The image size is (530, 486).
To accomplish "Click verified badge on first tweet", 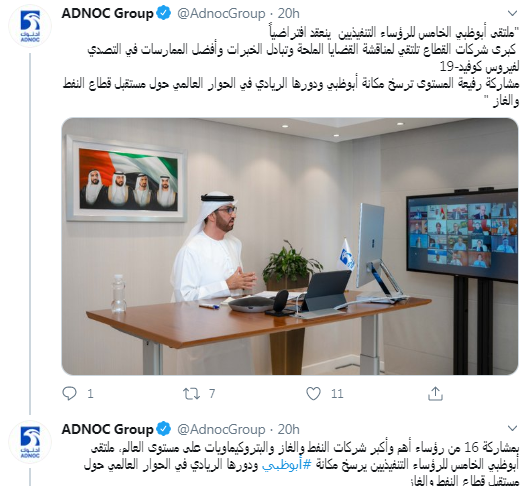I will click(165, 14).
